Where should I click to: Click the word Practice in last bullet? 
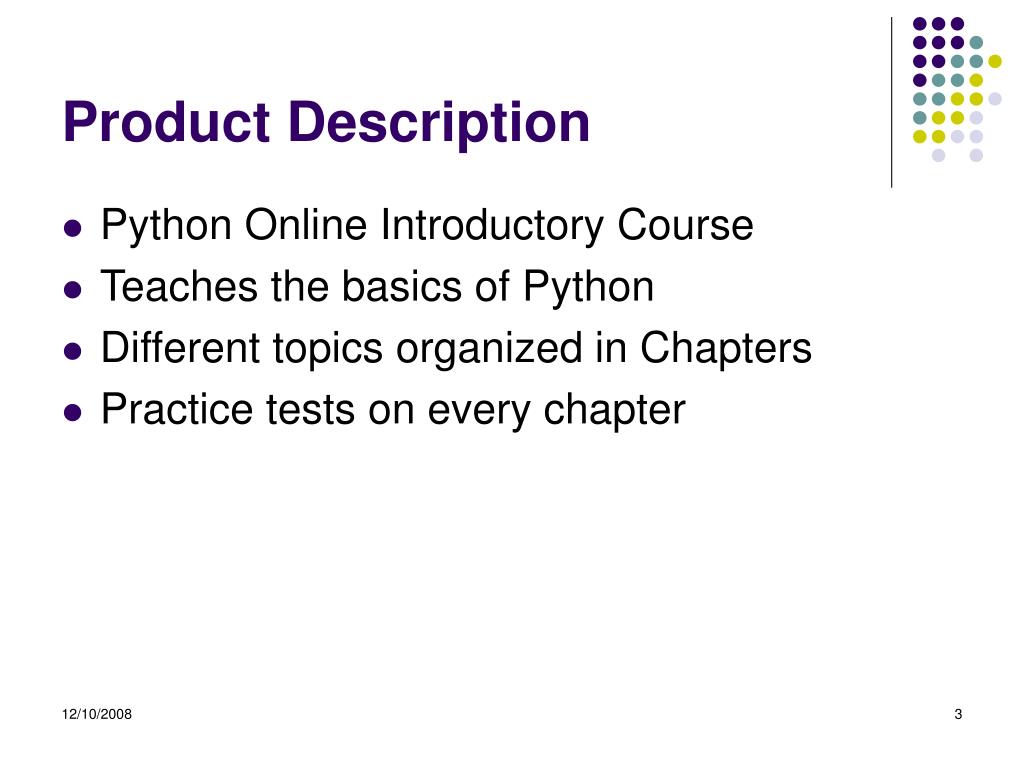click(177, 409)
